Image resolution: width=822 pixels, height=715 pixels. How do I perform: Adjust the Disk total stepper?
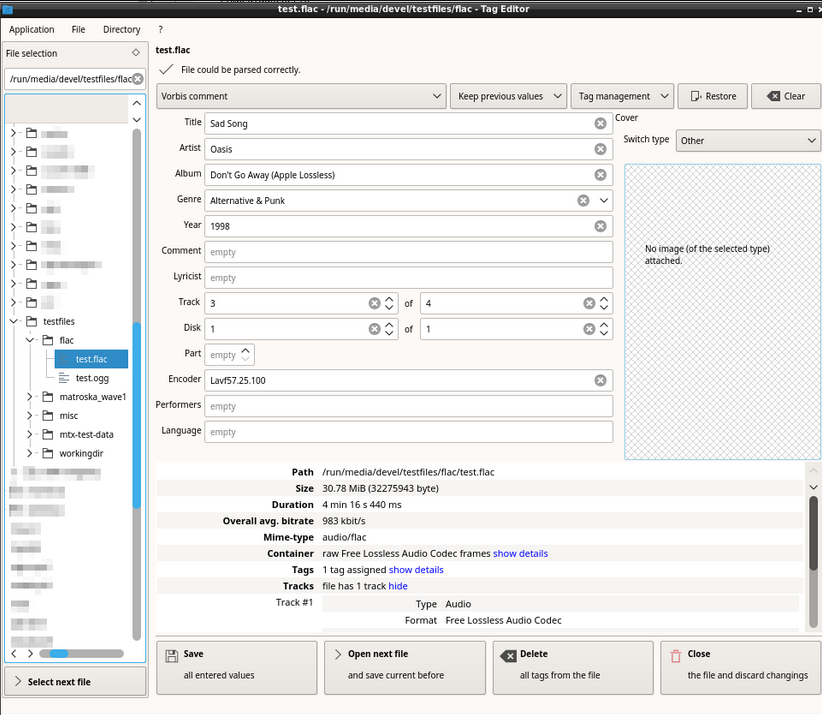tap(604, 329)
